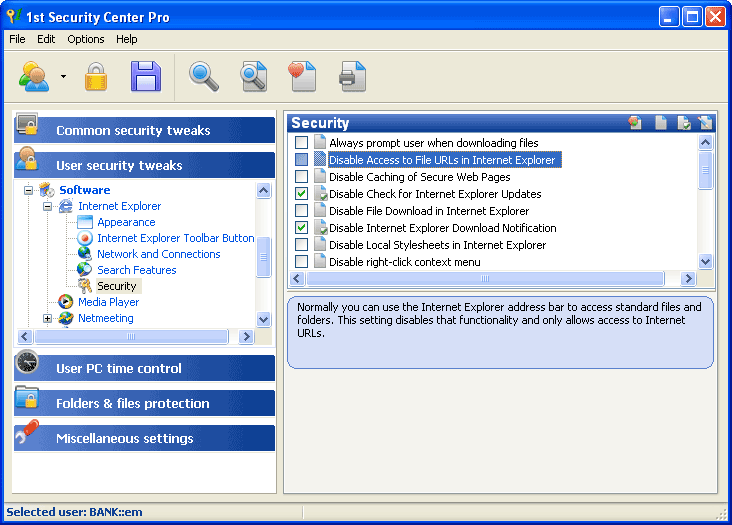Click the Software tree node icon
732x525 pixels.
click(x=47, y=190)
